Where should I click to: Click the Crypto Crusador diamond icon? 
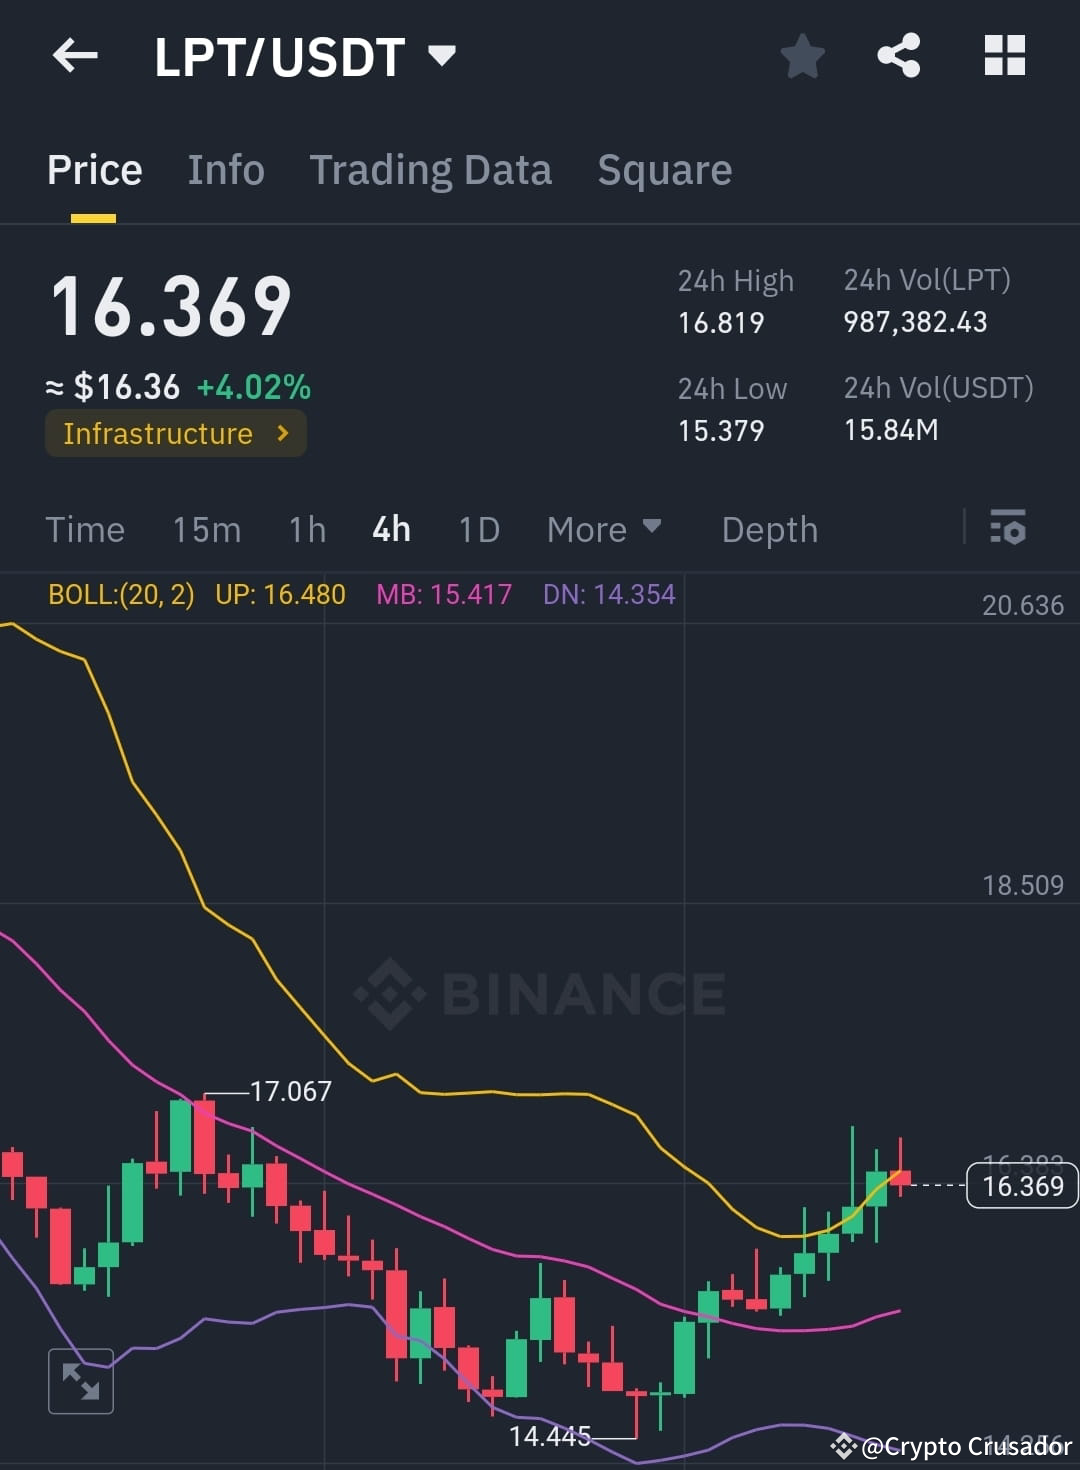pyautogui.click(x=845, y=1446)
